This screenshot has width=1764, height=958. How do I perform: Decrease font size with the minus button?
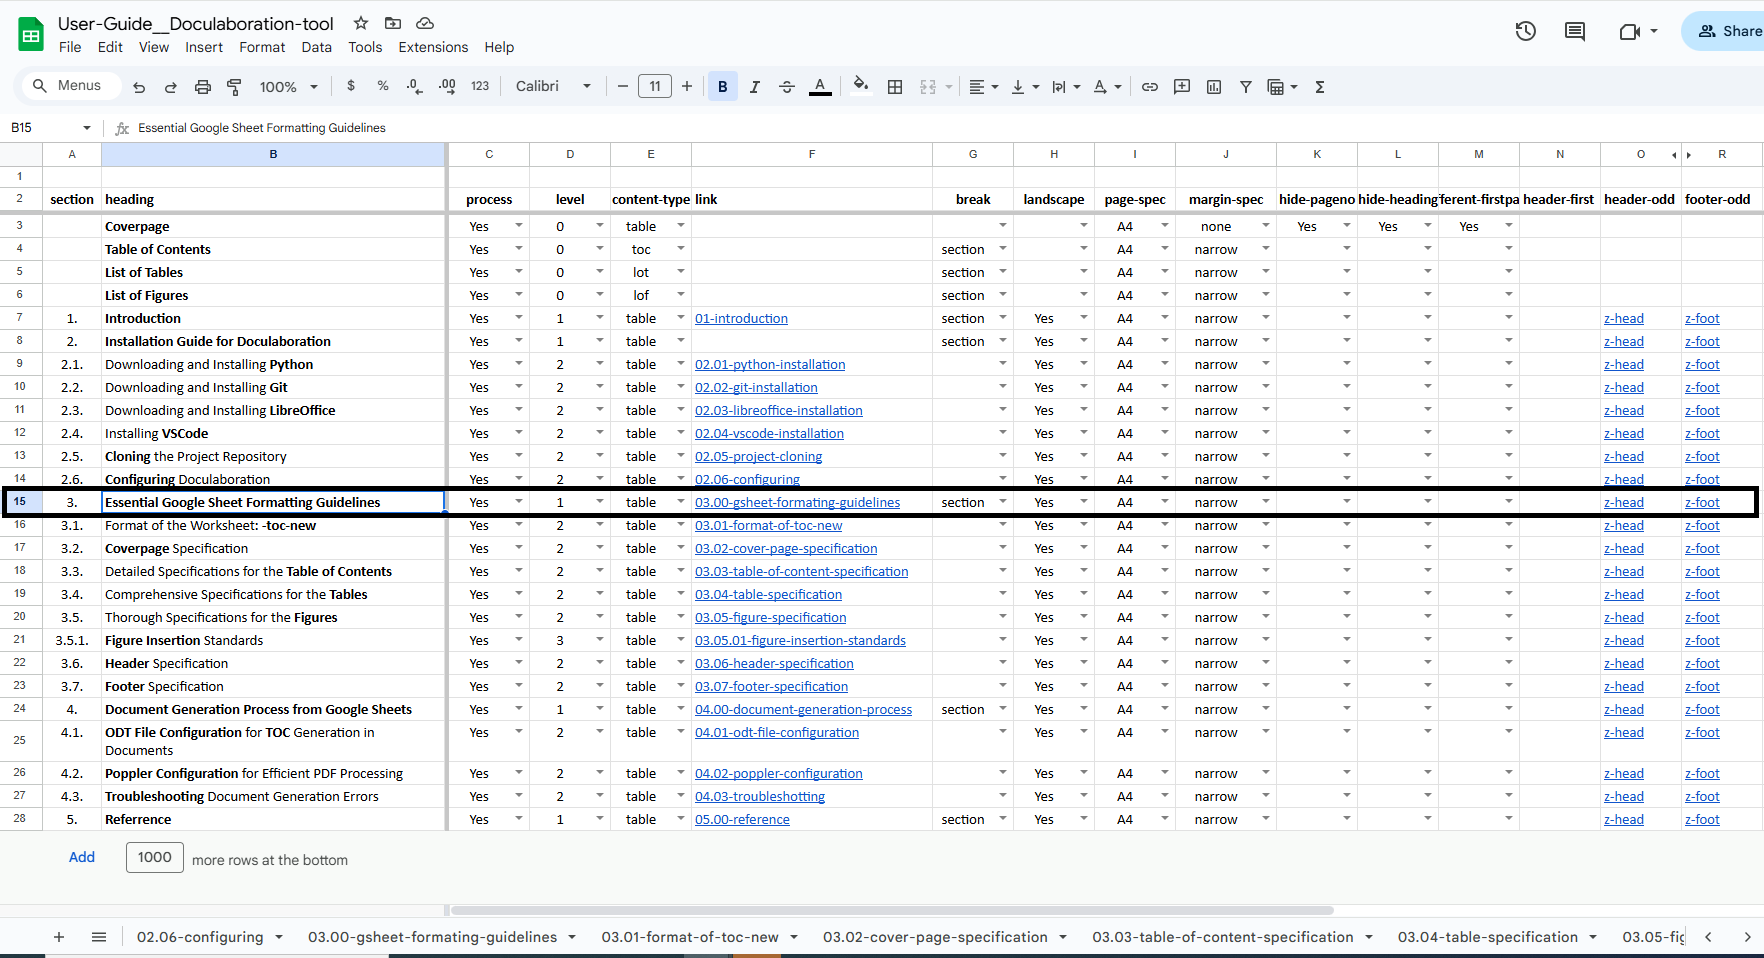623,86
